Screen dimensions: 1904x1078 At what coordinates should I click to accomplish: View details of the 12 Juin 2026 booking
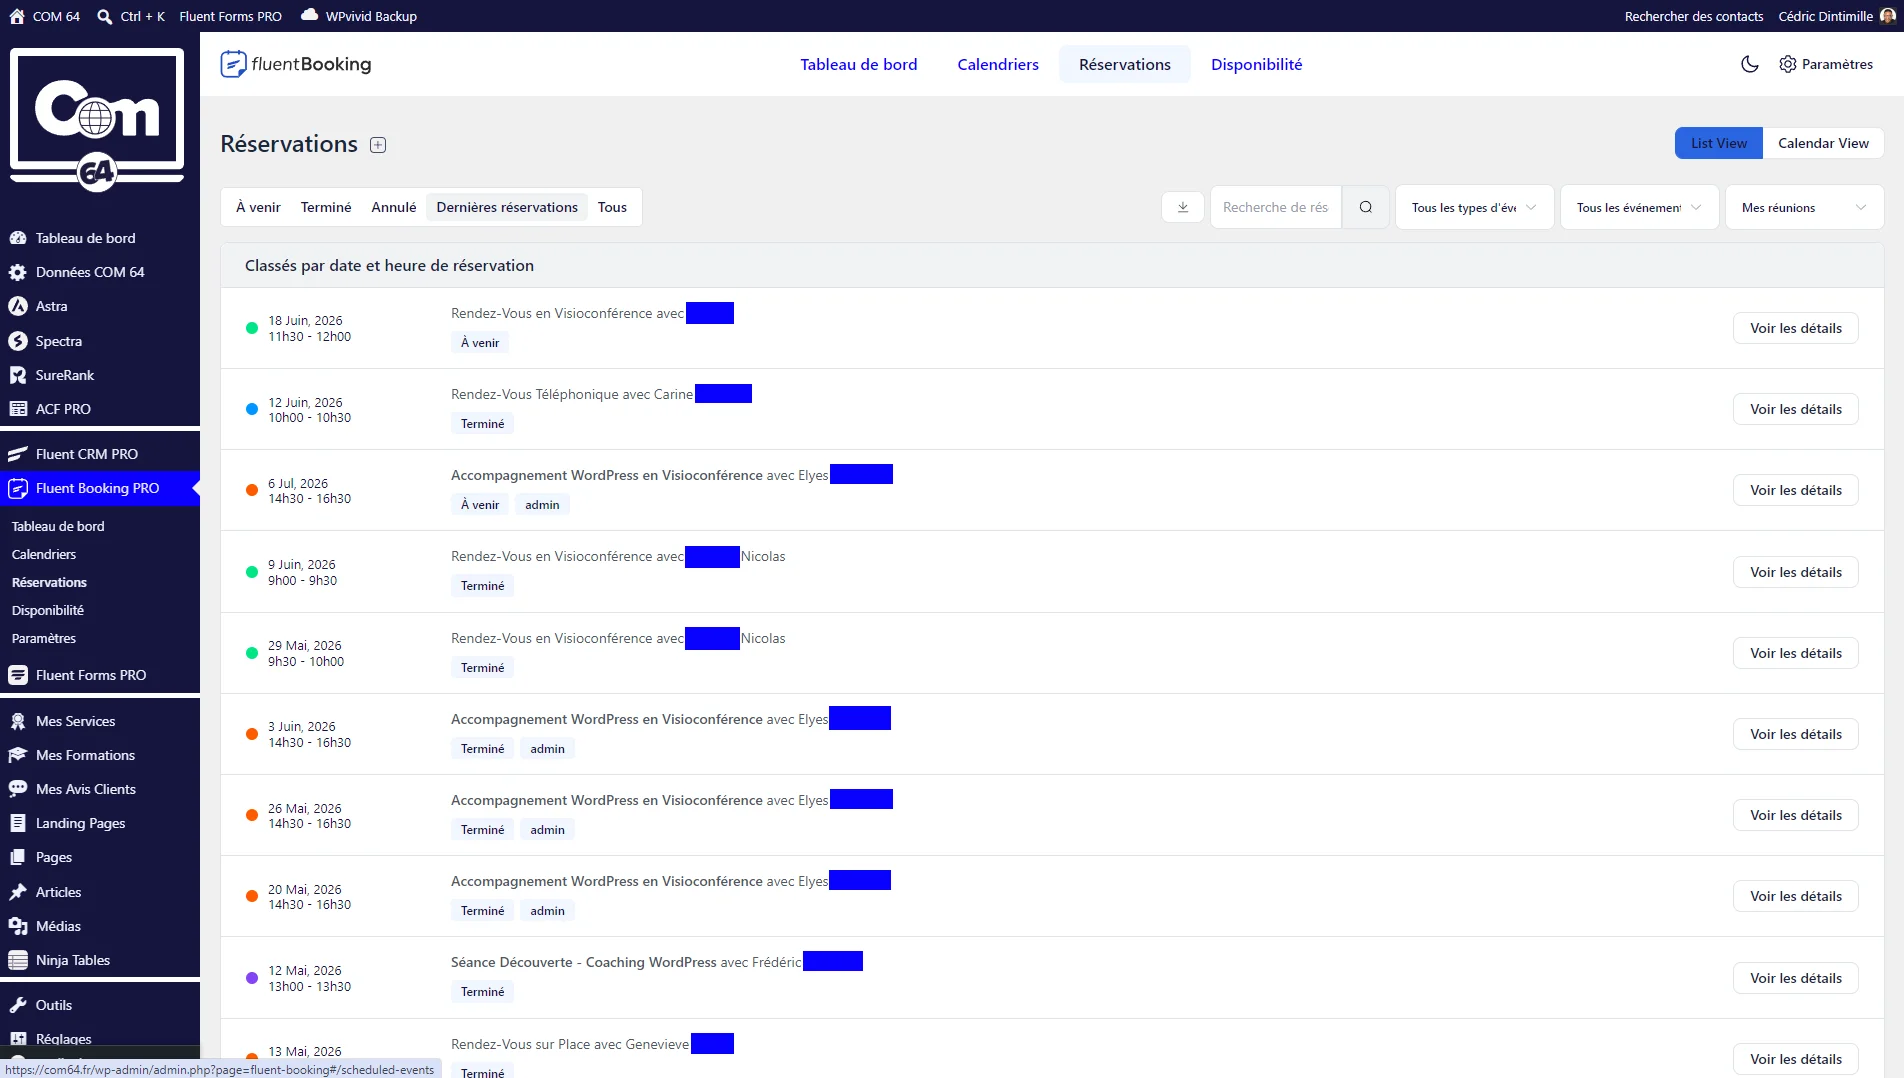coord(1795,409)
